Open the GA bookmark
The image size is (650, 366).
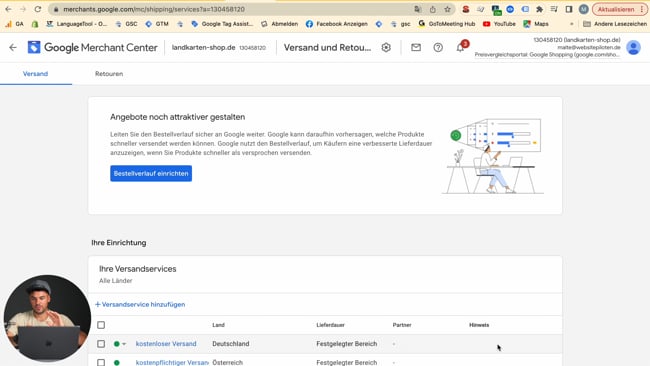click(15, 24)
